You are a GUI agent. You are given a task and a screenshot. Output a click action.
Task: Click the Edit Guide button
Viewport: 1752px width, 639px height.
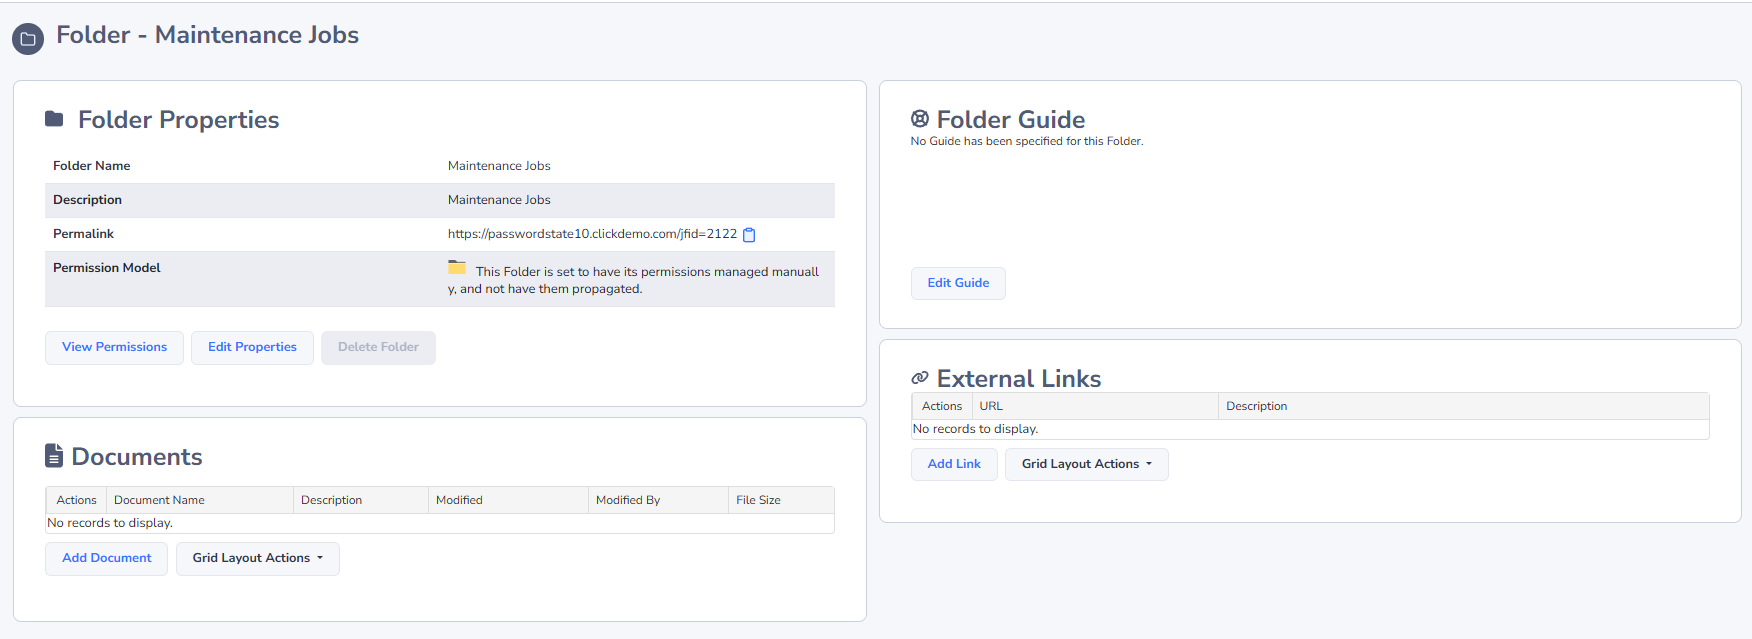(958, 283)
